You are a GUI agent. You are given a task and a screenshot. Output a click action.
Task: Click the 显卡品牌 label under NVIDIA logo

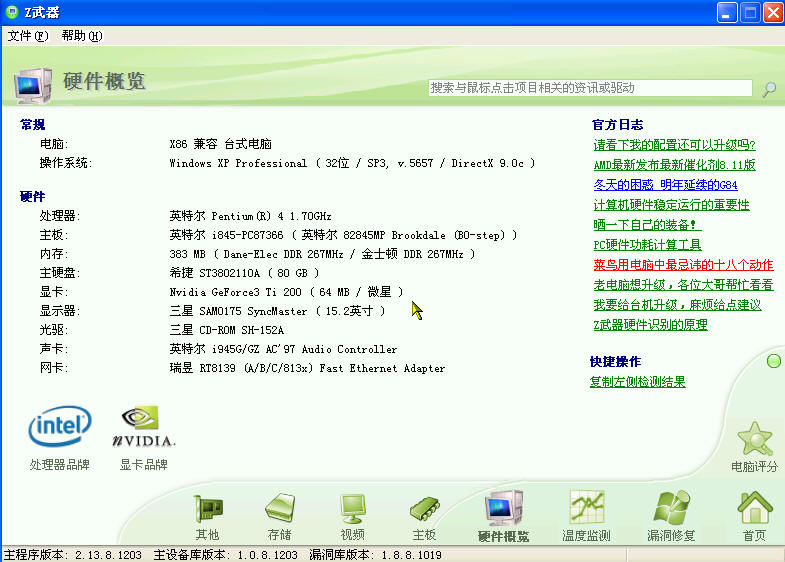(143, 465)
